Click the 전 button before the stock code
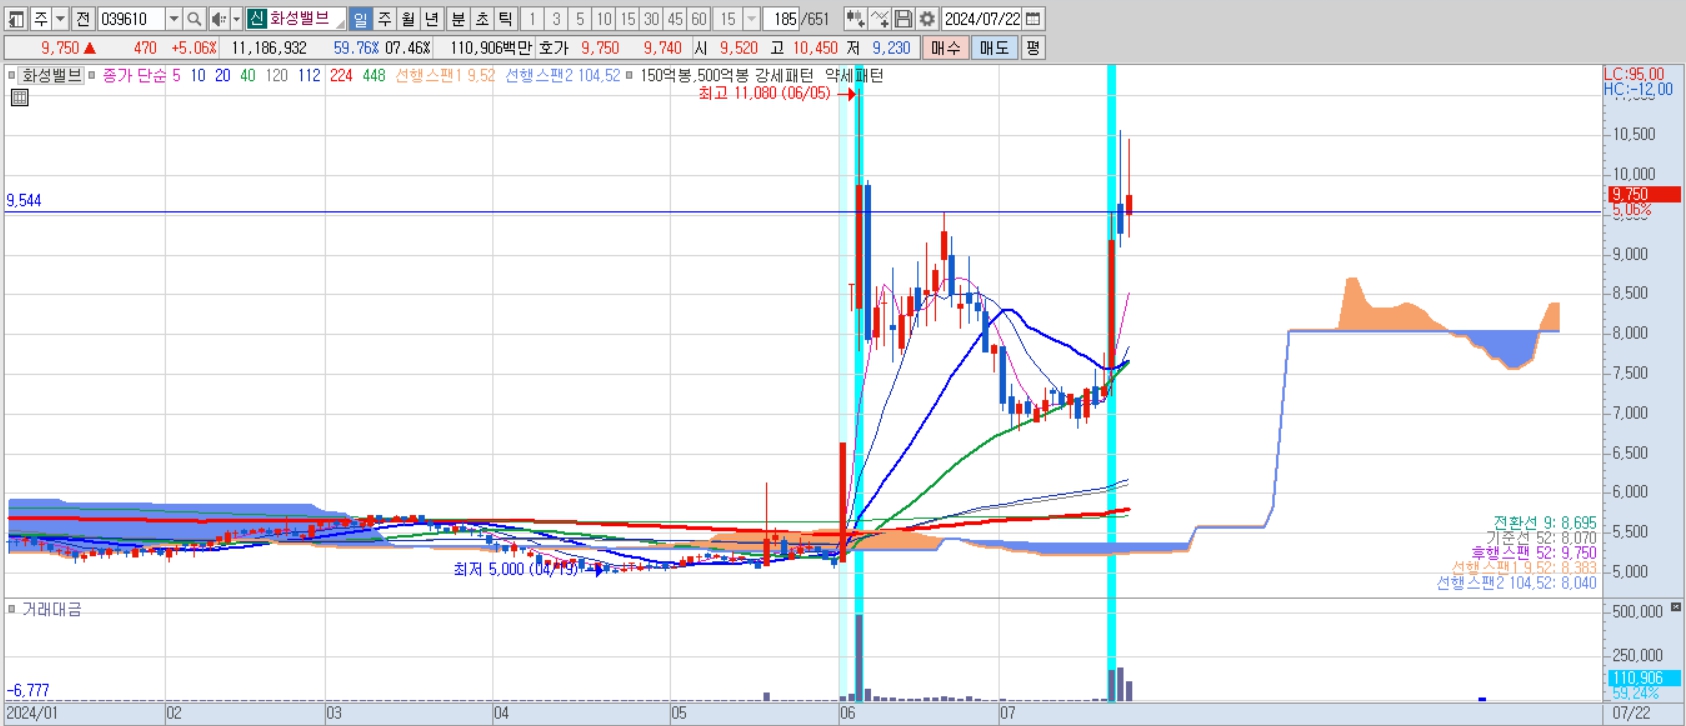The image size is (1686, 726). (83, 19)
